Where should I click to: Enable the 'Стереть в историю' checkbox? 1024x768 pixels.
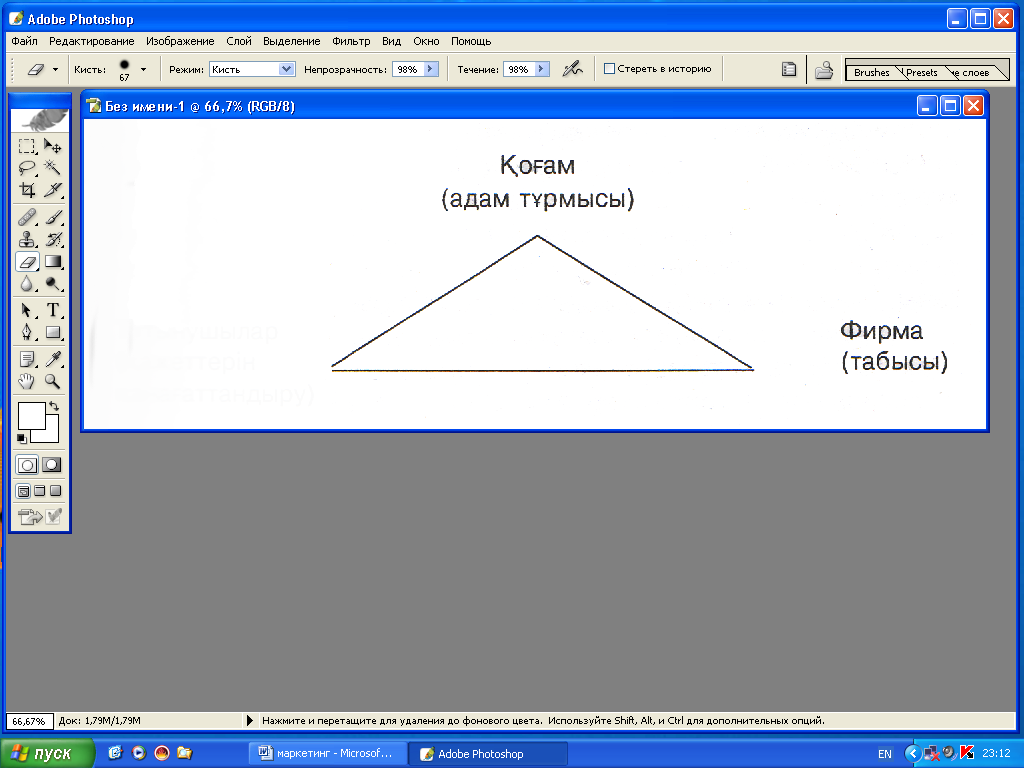609,69
